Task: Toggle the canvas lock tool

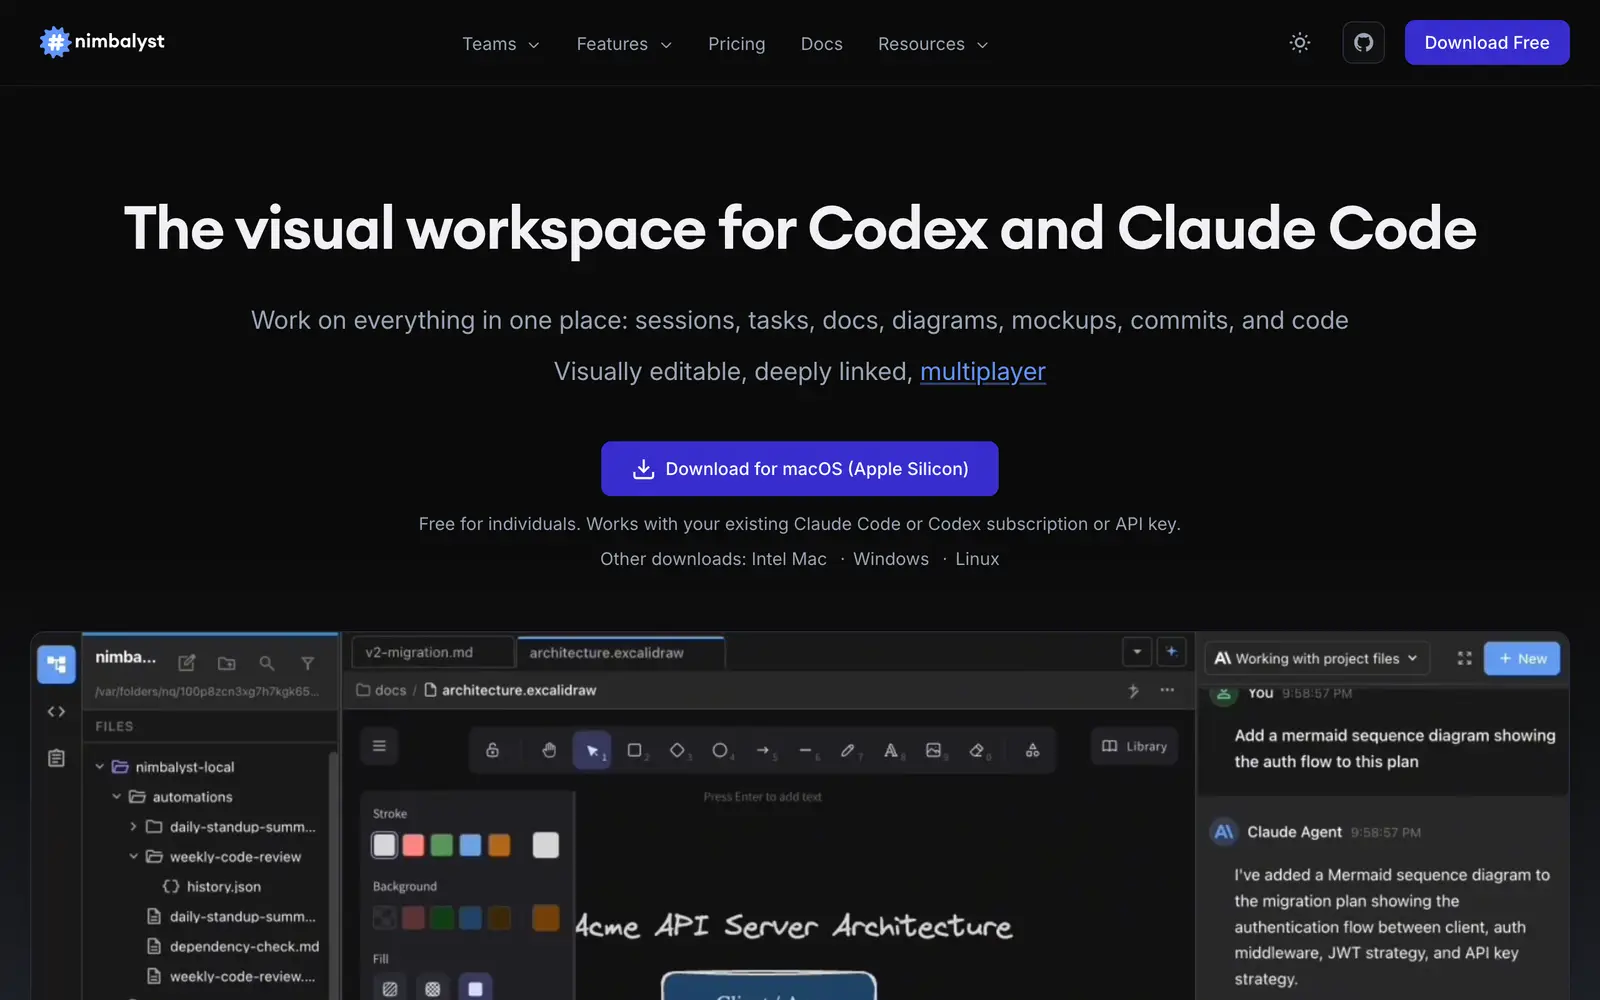Action: click(x=492, y=750)
